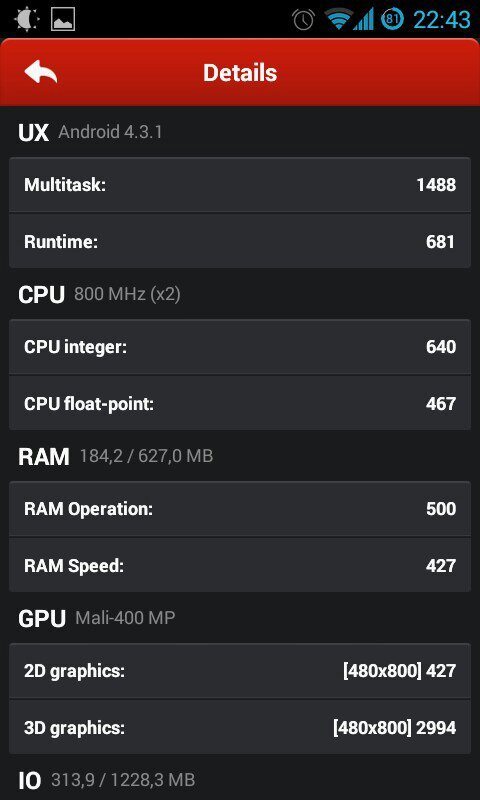Select the 3D graphics score row

[240, 727]
